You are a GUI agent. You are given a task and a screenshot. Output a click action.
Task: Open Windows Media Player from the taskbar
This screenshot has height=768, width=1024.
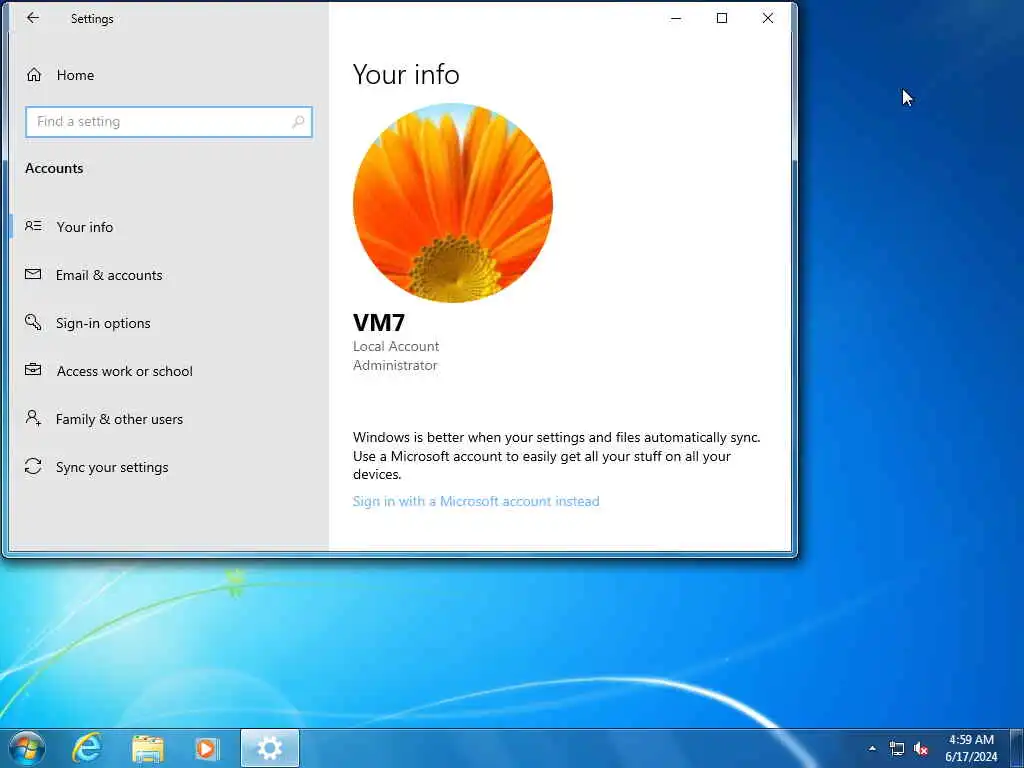(x=208, y=748)
